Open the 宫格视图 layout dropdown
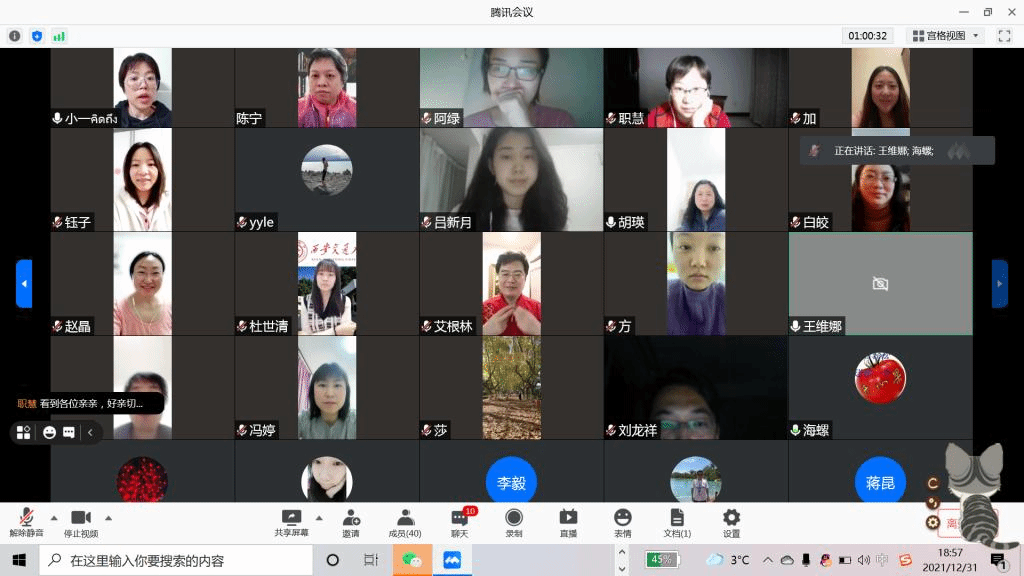This screenshot has width=1024, height=576. point(945,36)
